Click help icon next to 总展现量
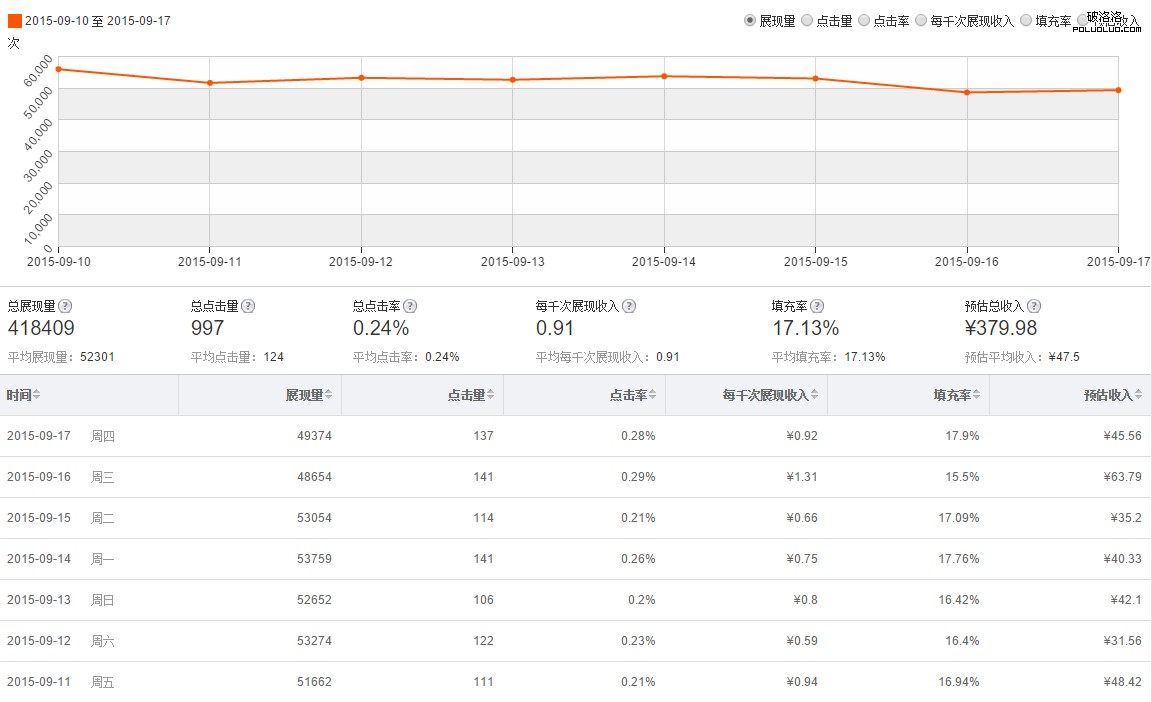This screenshot has width=1152, height=702. pos(65,306)
